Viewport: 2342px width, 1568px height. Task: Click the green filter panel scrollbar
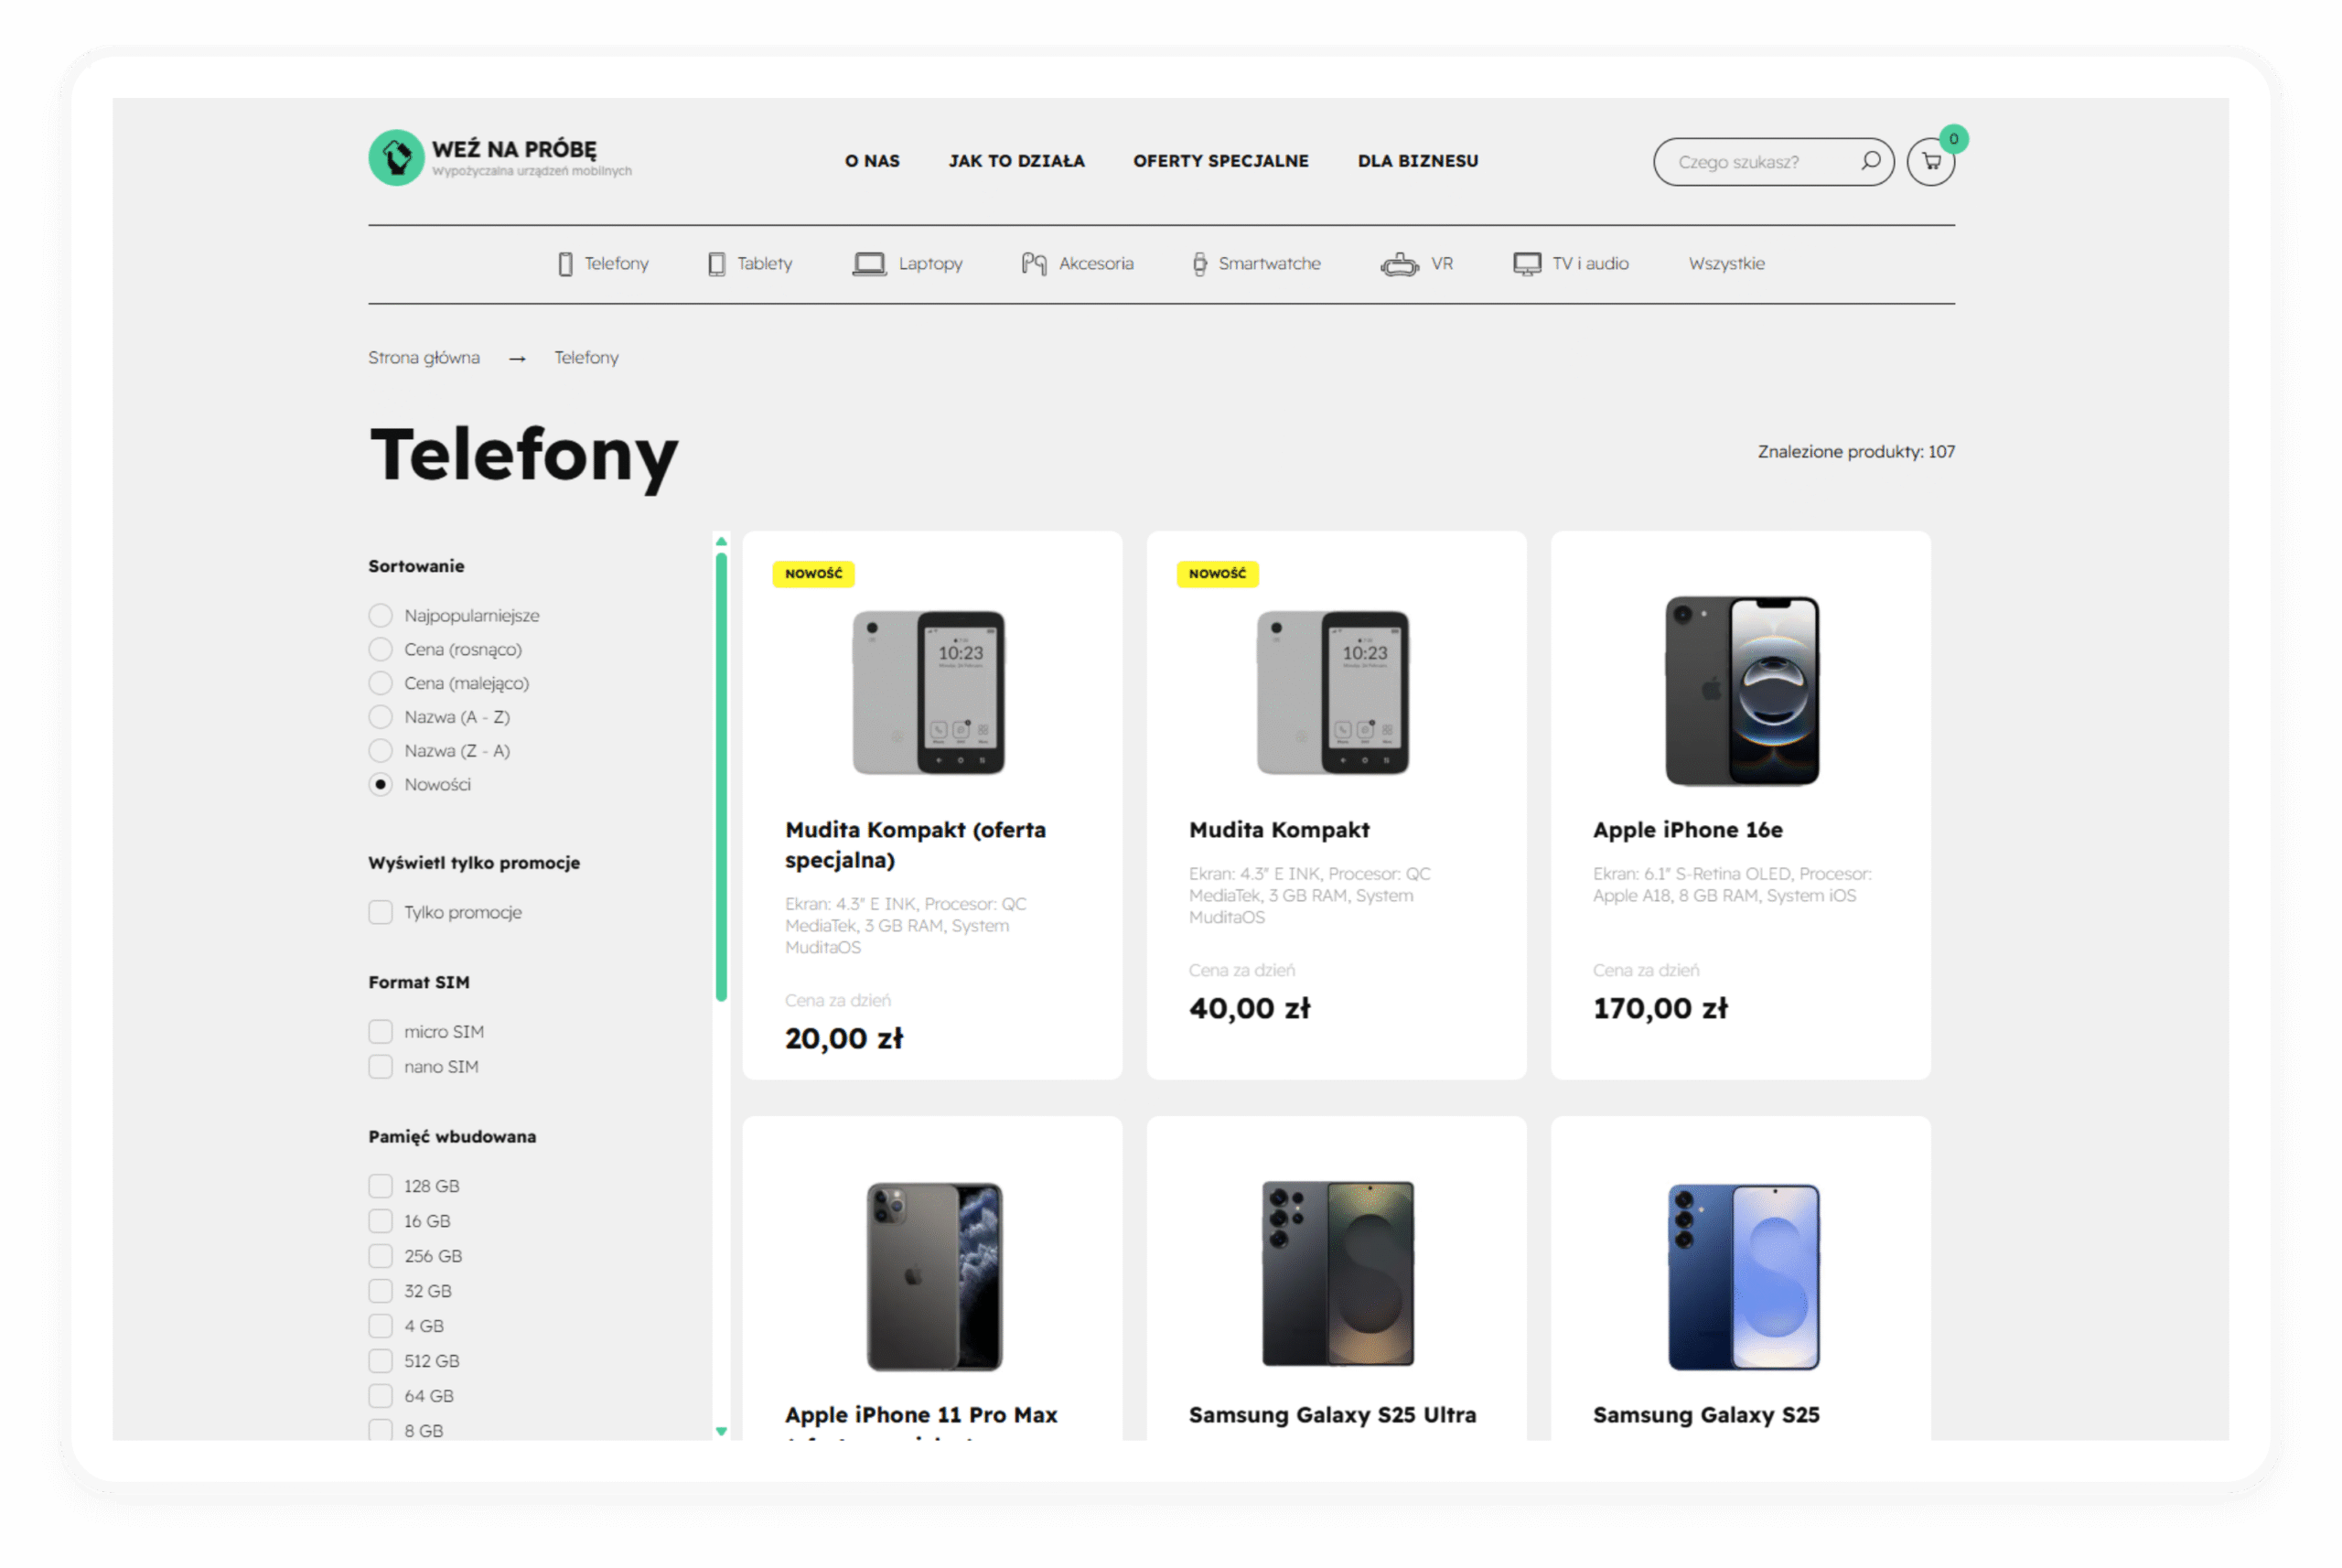[721, 777]
